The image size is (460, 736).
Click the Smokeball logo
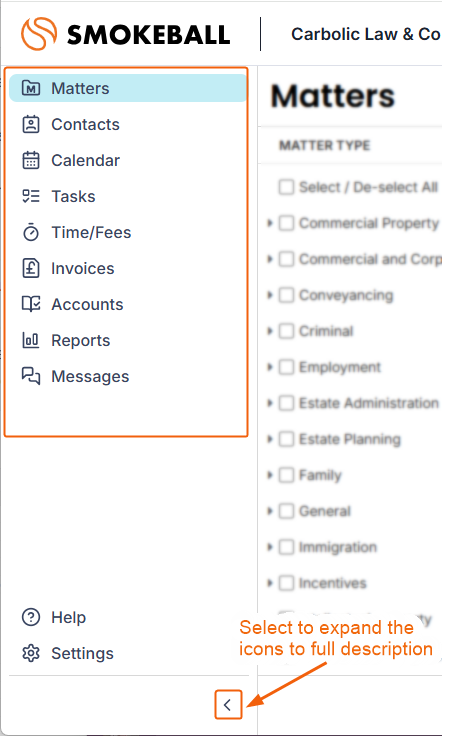tap(125, 34)
